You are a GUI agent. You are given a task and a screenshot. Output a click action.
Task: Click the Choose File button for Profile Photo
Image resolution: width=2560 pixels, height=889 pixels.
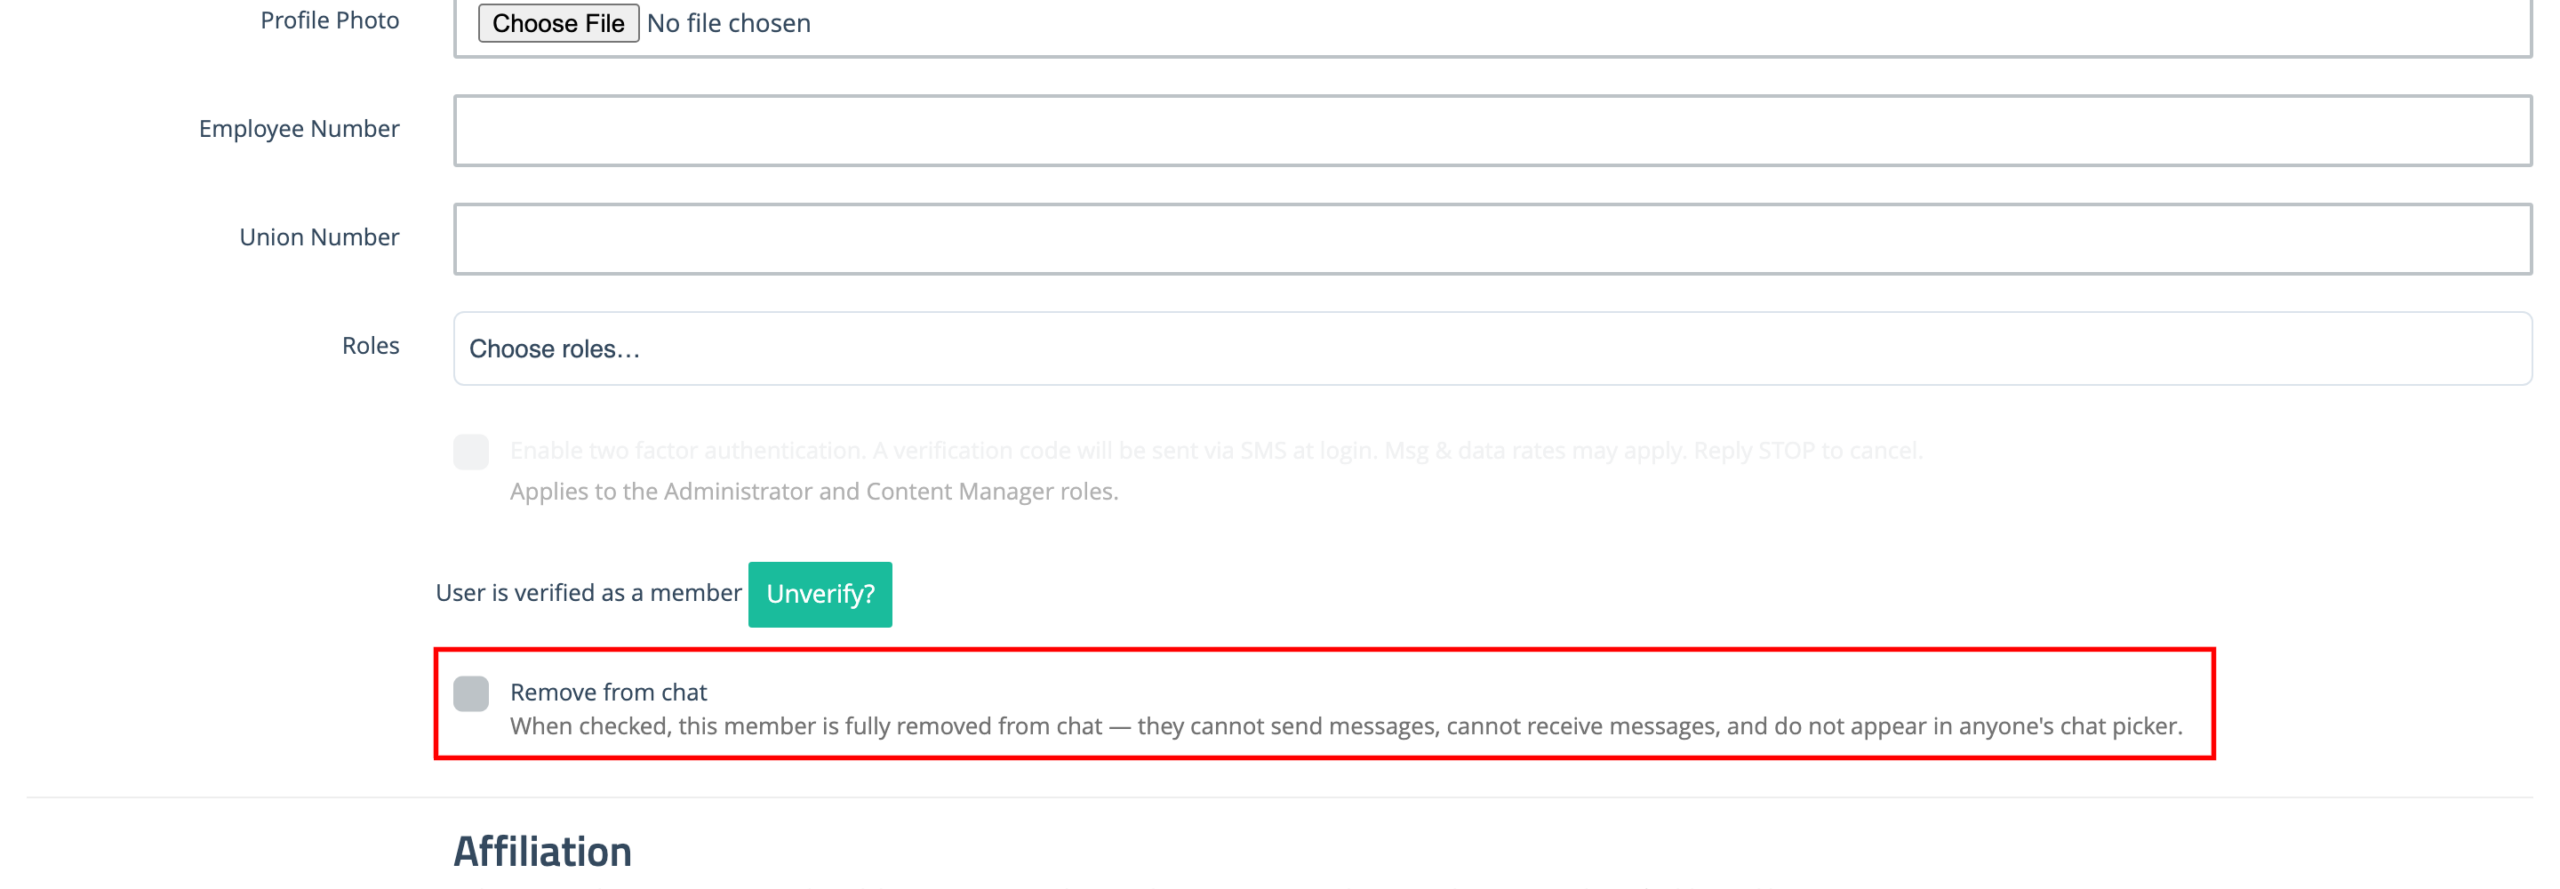click(x=558, y=23)
